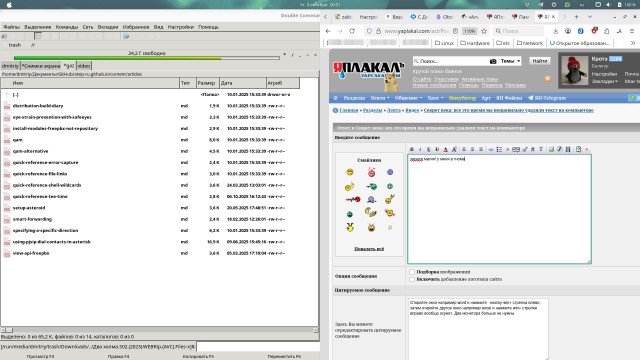The height and width of the screenshot is (360, 640).
Task: Click the camera icon in Yaplakal search
Action: click(493, 61)
